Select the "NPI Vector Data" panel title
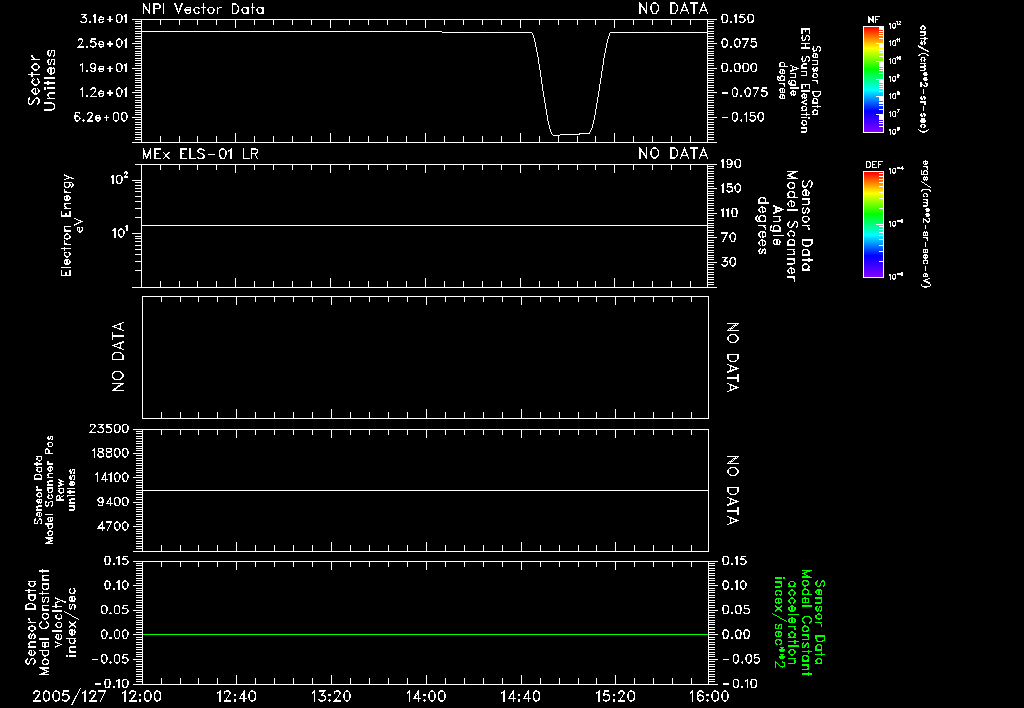1024x708 pixels. pos(203,9)
